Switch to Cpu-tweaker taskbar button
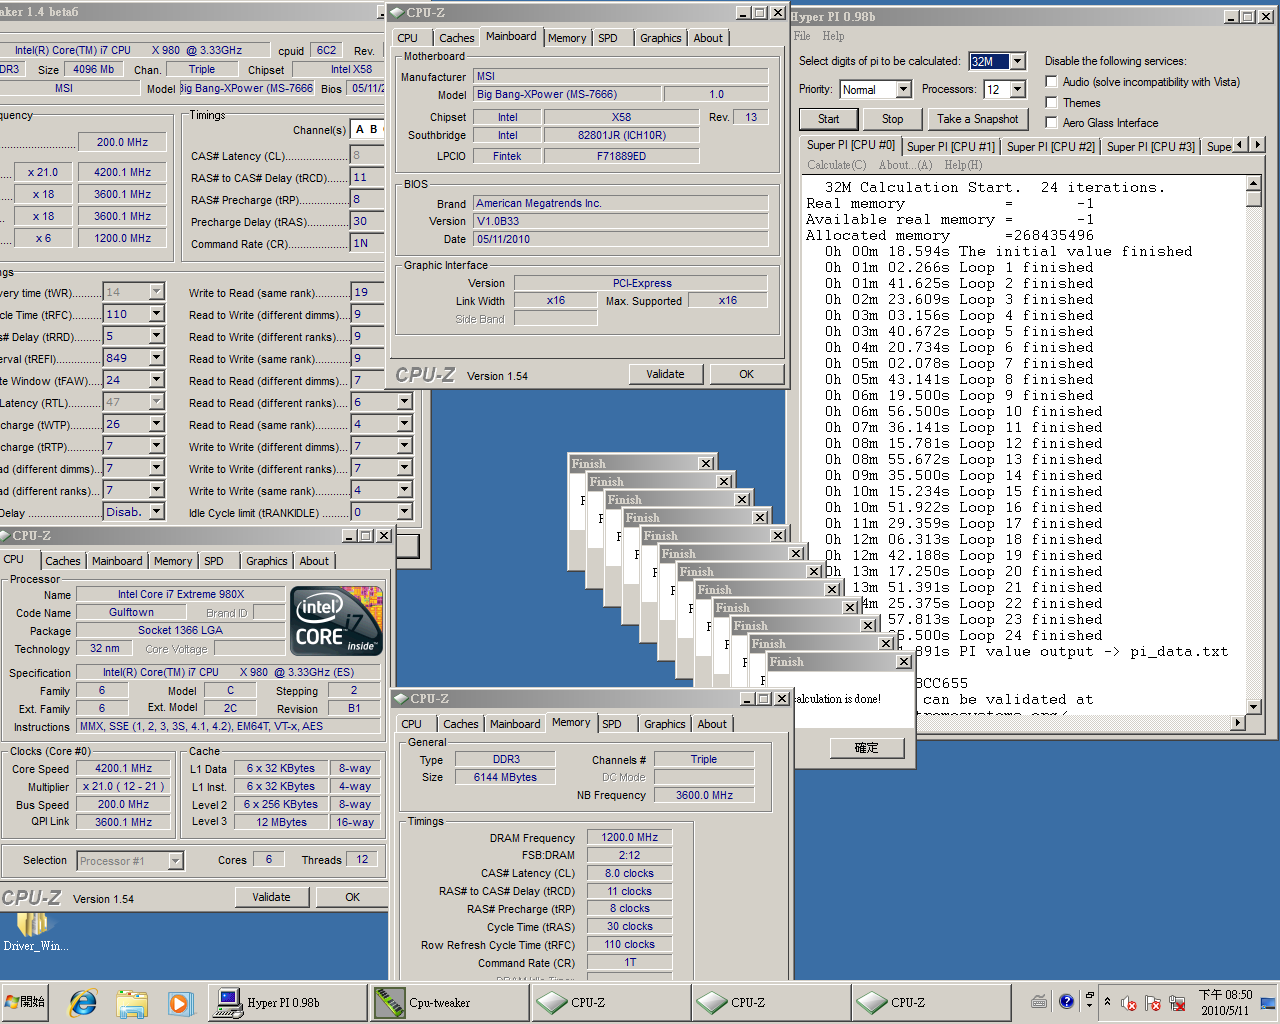Image resolution: width=1280 pixels, height=1024 pixels. coord(448,1002)
